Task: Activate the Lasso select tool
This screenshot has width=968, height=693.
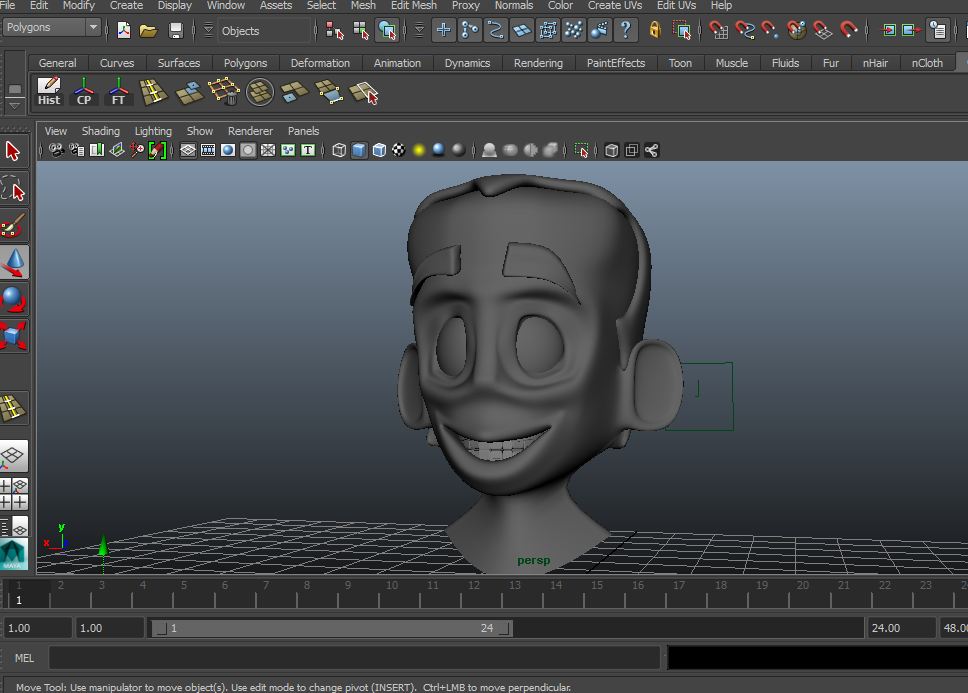Action: tap(13, 188)
